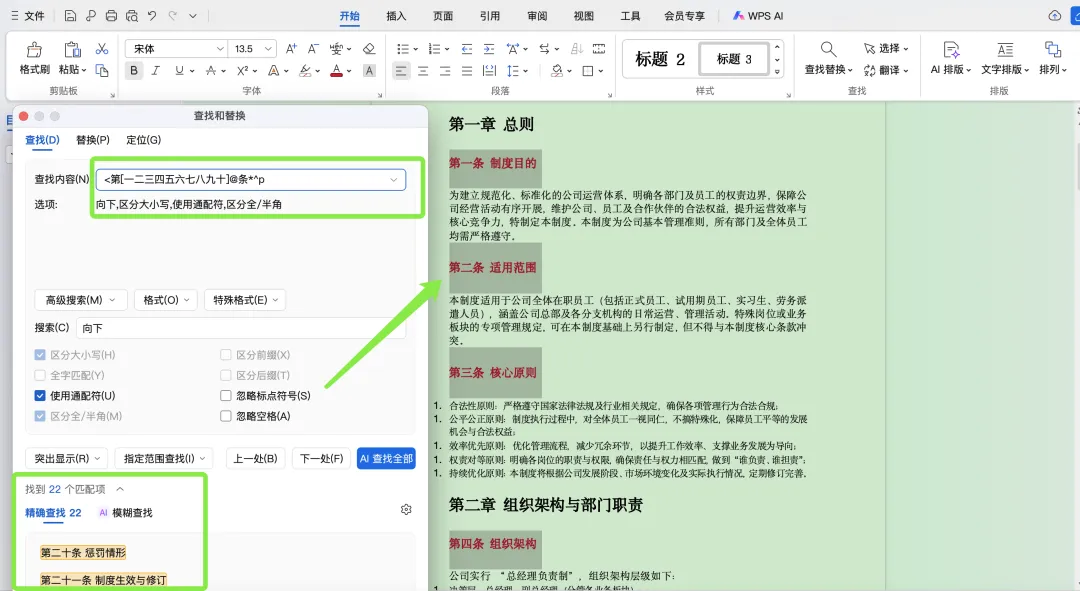
Task: Open 特殊格式(E) dropdown
Action: click(x=245, y=300)
